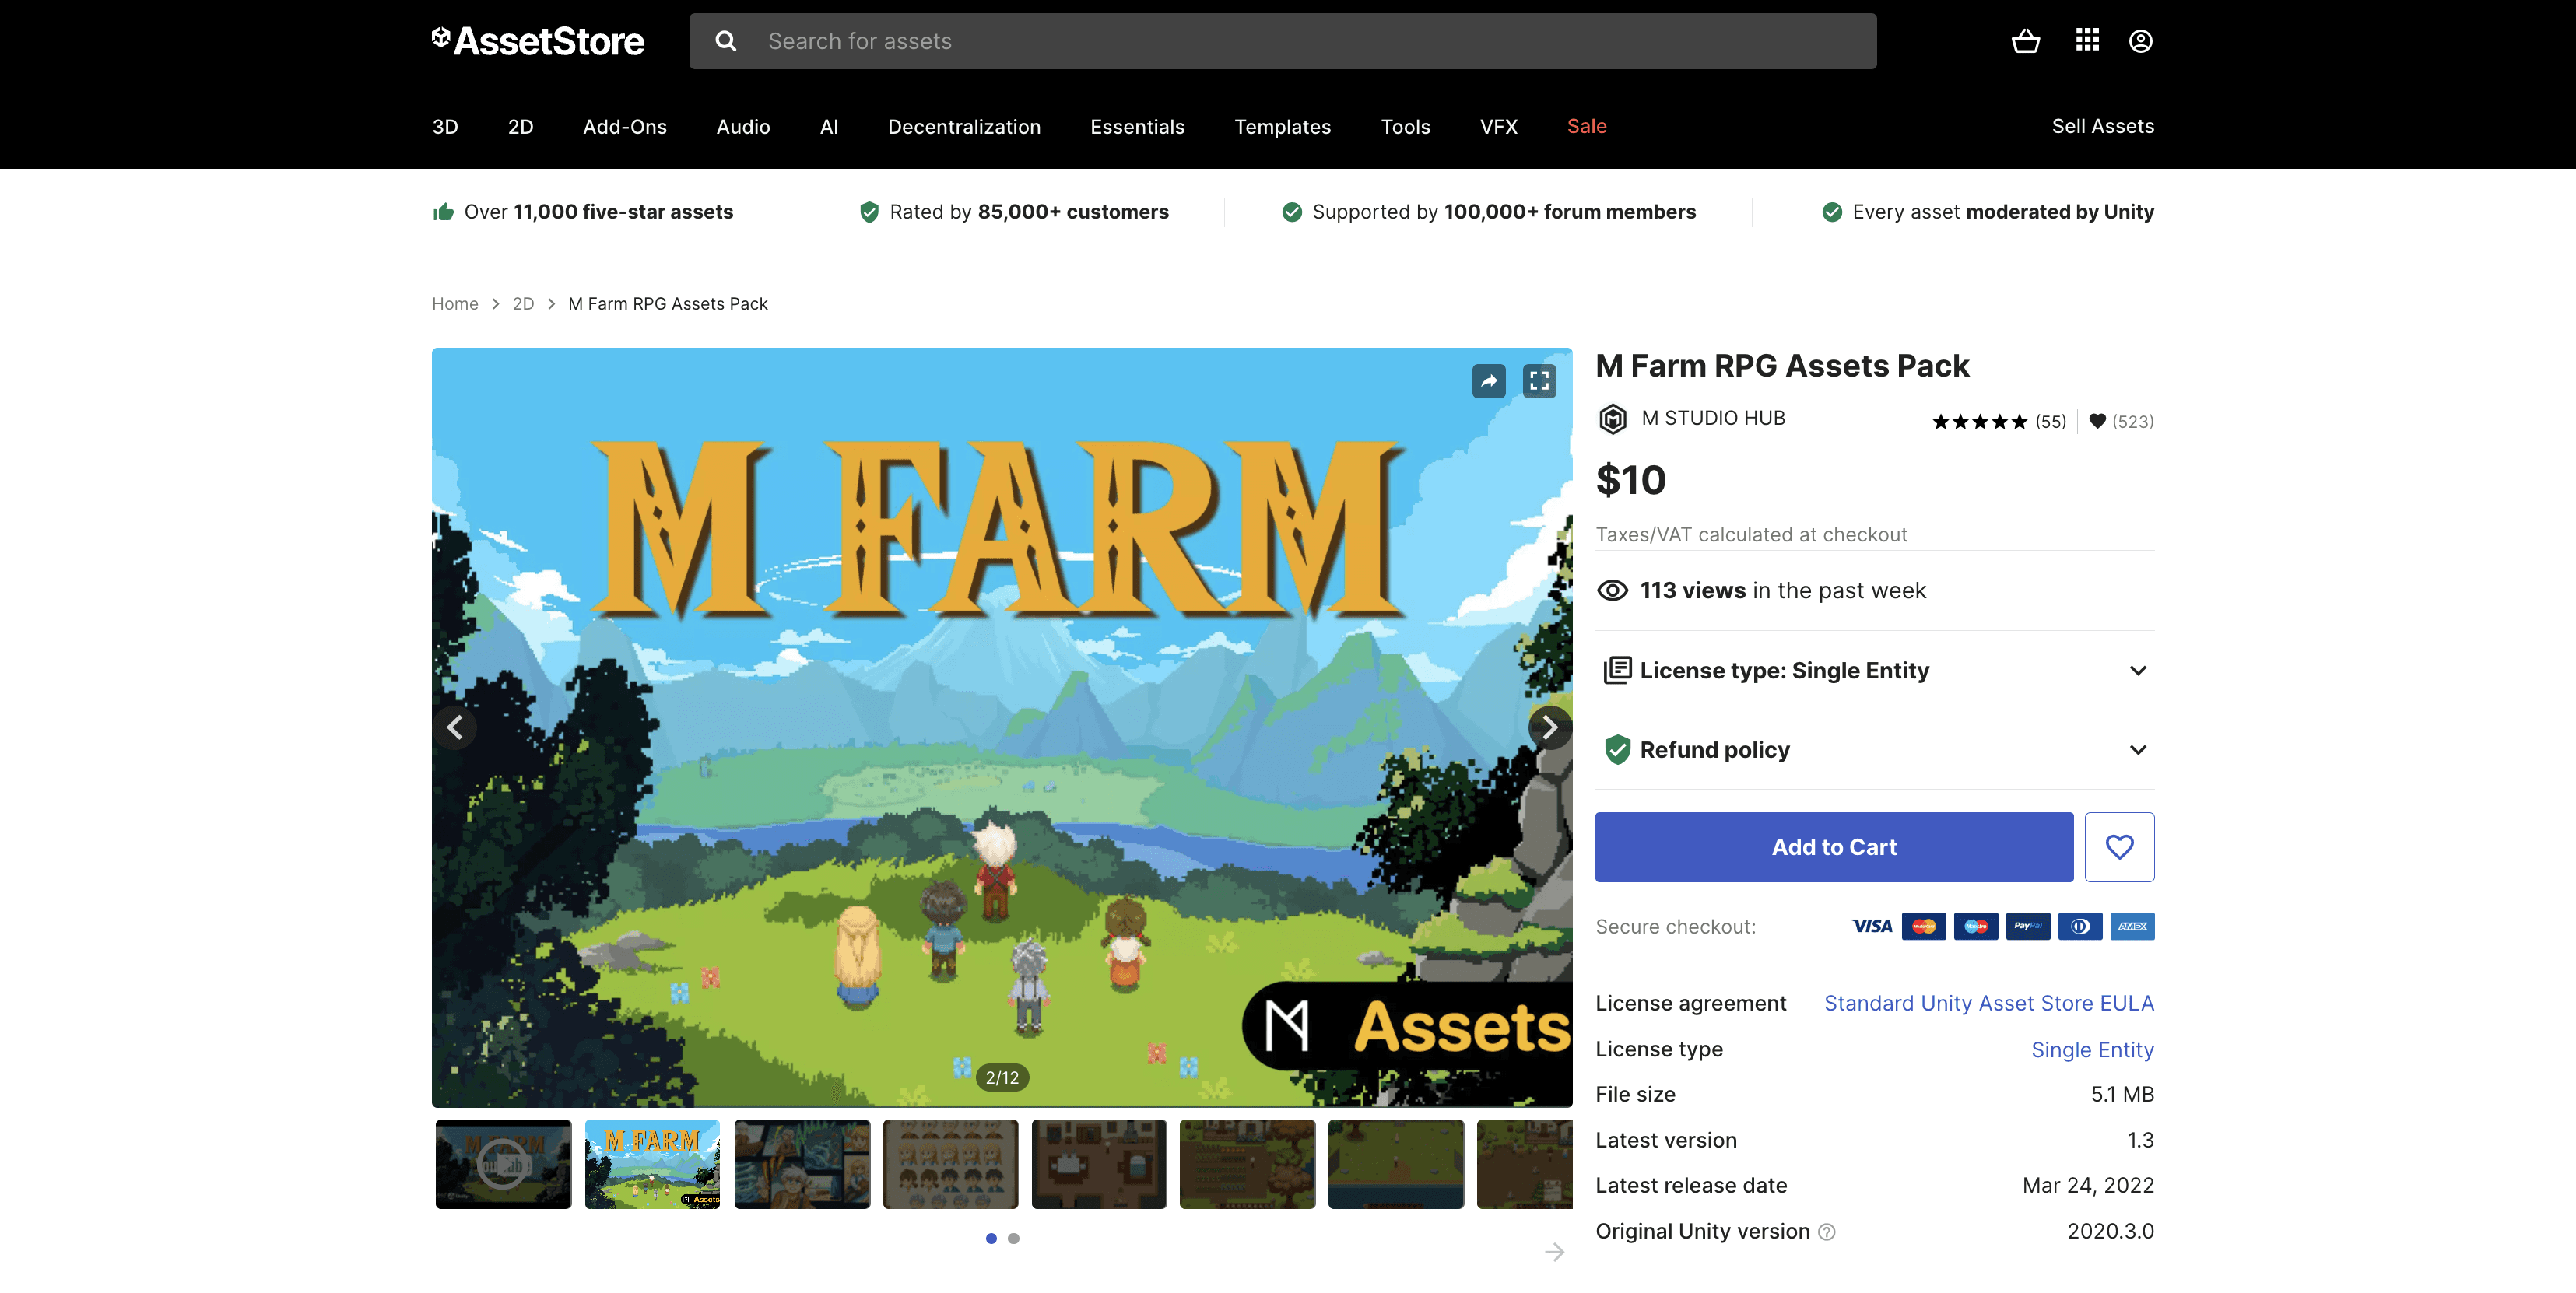Open the shopping cart icon

tap(2025, 41)
